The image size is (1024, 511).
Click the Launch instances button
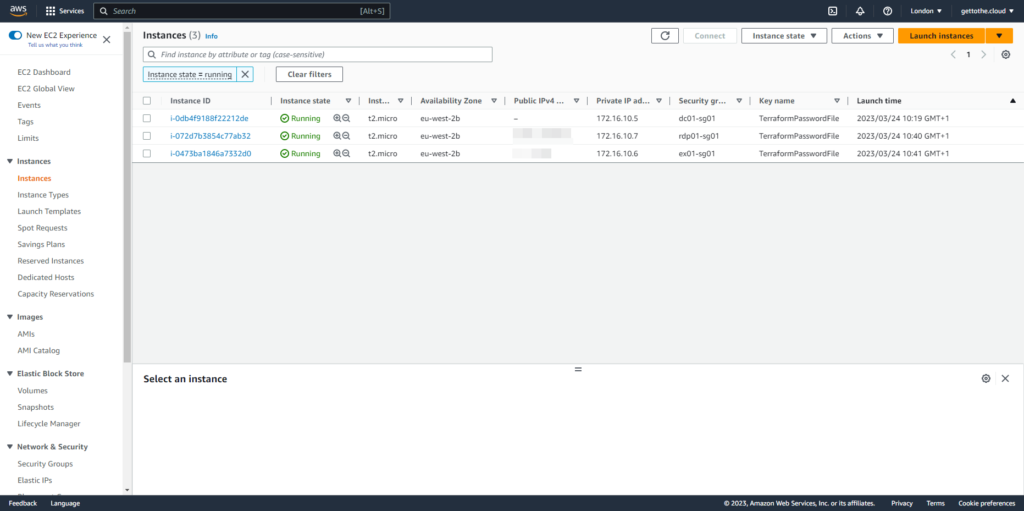941,36
